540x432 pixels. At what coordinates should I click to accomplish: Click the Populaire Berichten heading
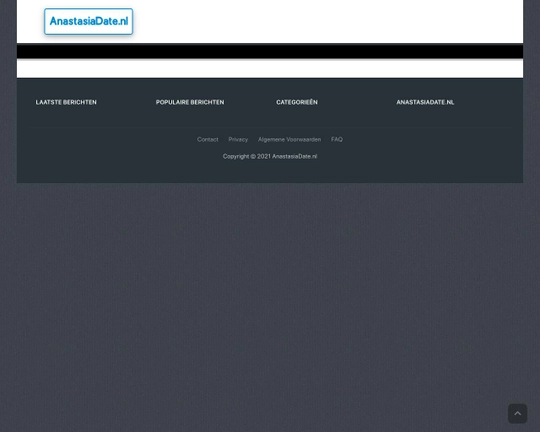coord(190,102)
